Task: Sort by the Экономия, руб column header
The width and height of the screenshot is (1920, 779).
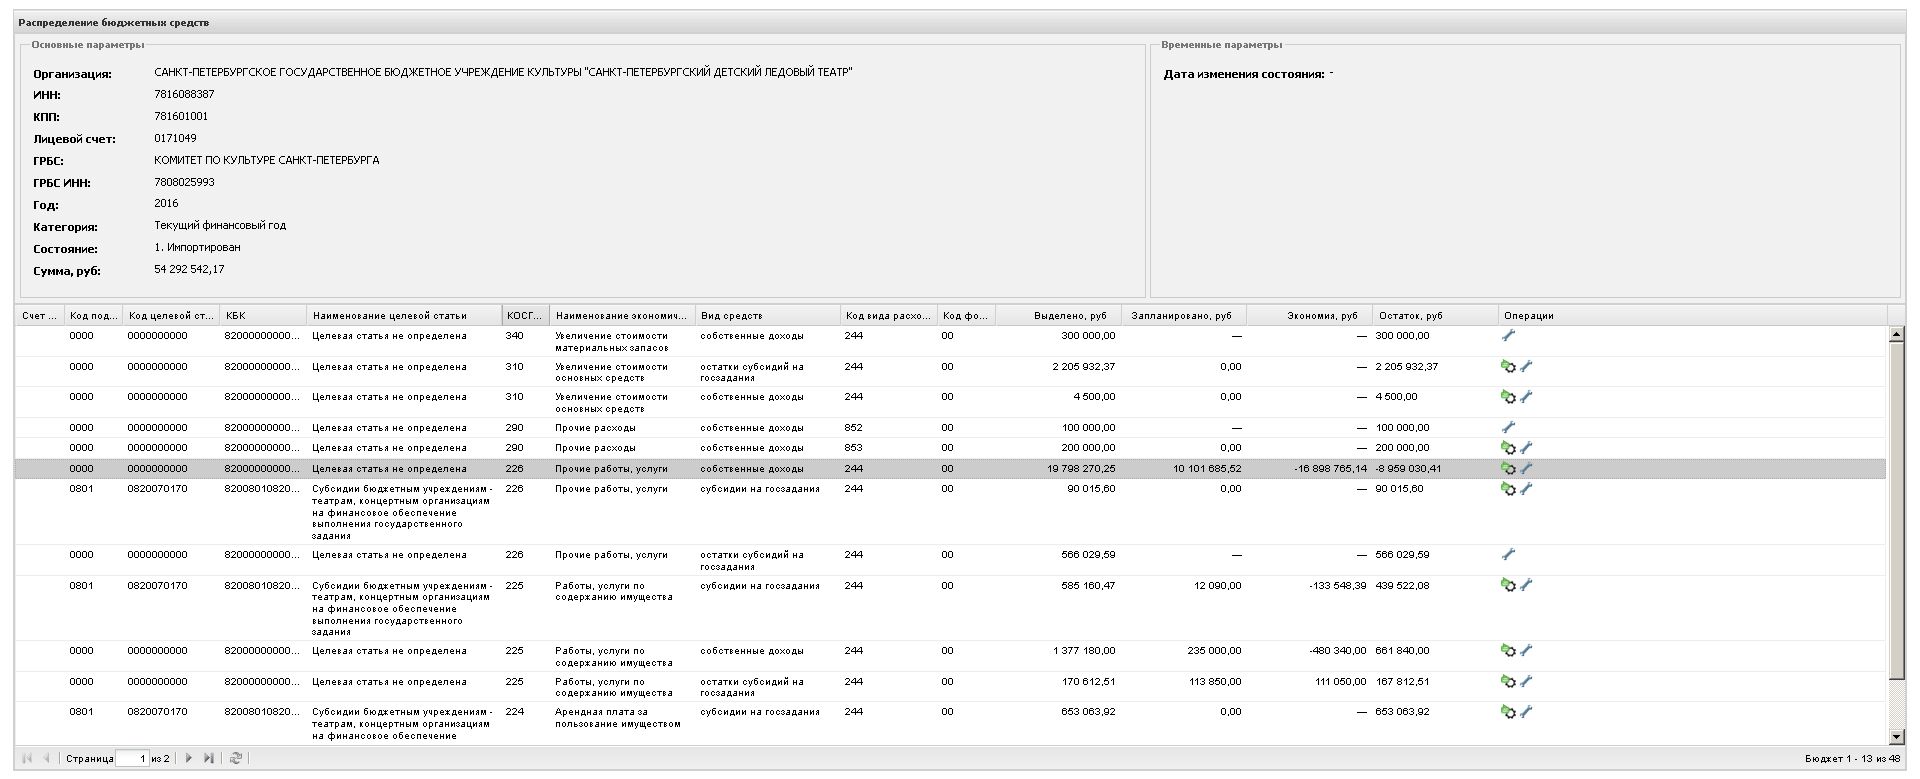Action: 1309,315
